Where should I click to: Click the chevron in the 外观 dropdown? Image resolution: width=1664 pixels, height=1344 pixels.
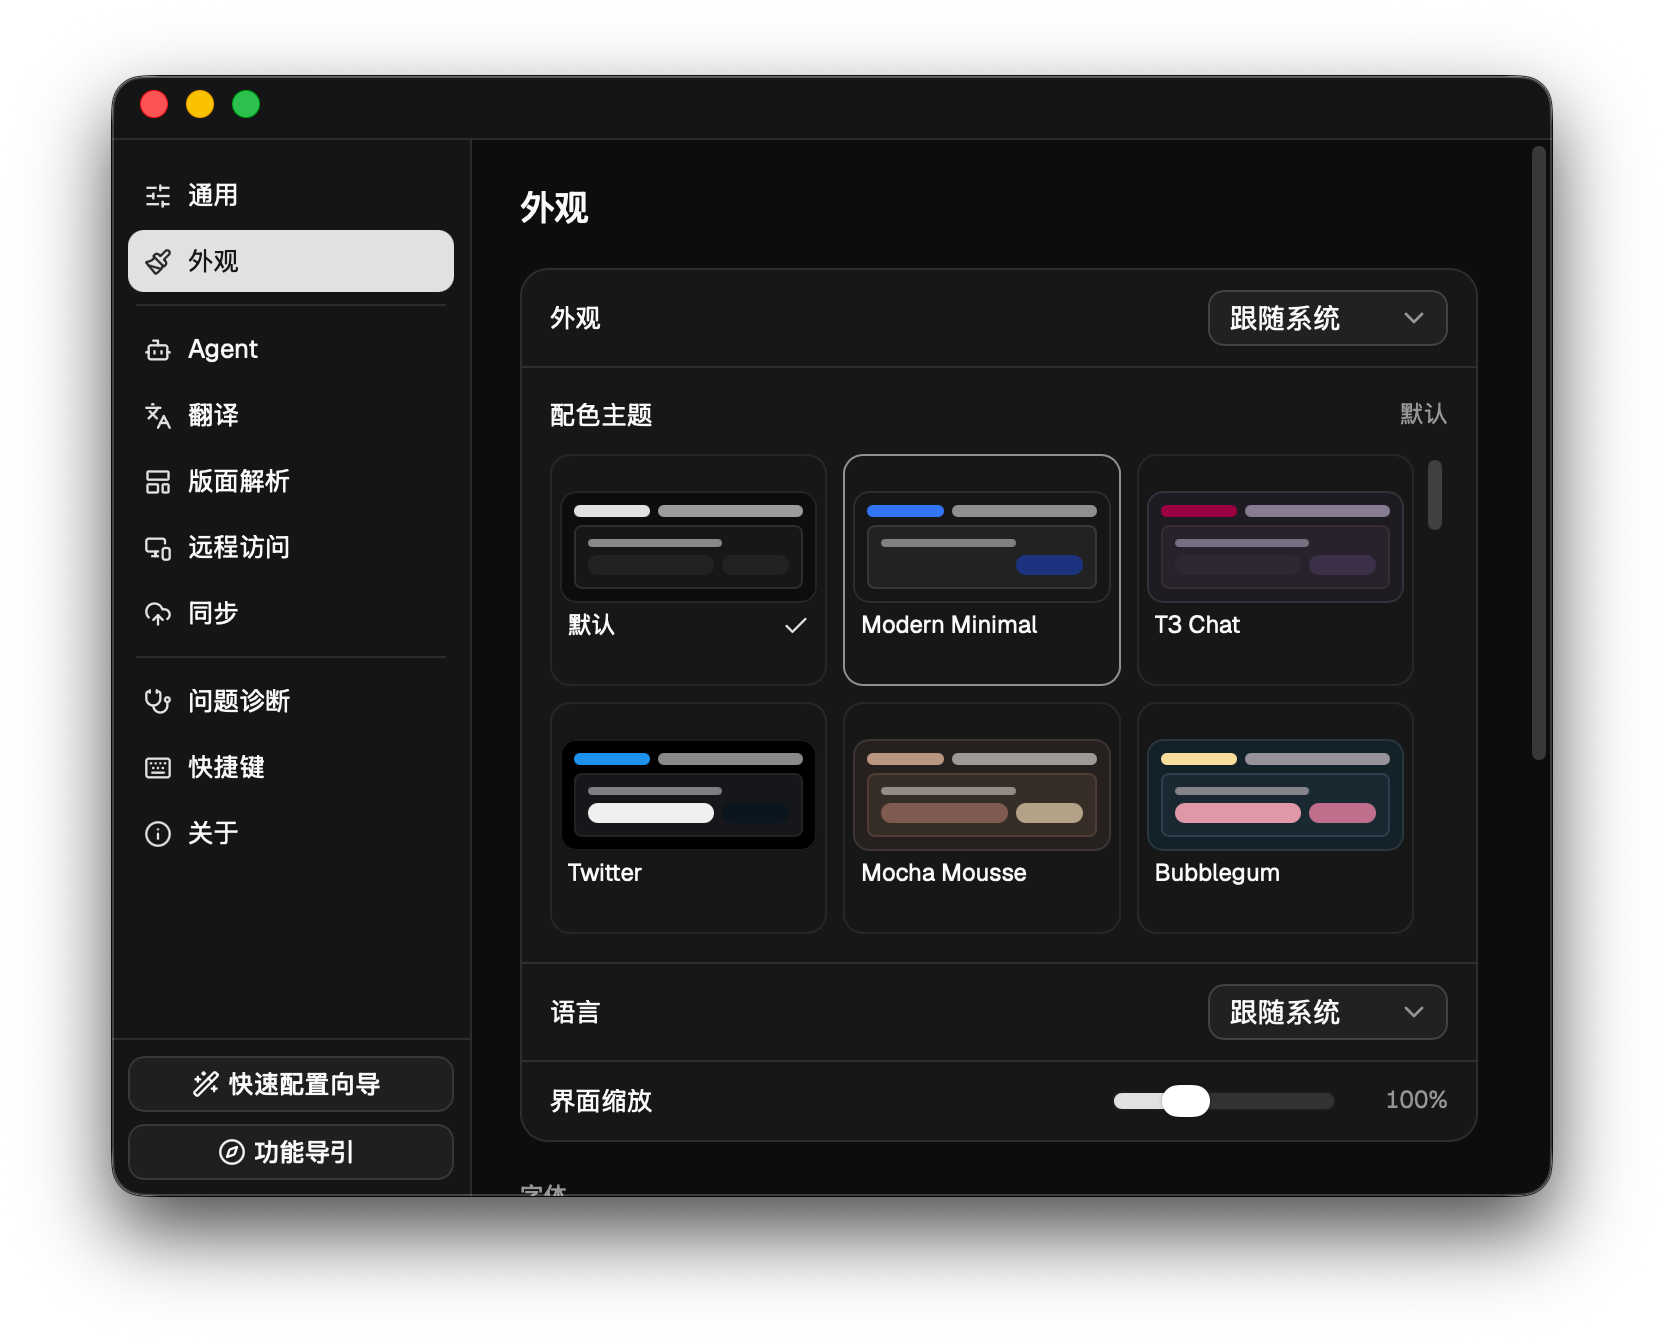[x=1413, y=318]
